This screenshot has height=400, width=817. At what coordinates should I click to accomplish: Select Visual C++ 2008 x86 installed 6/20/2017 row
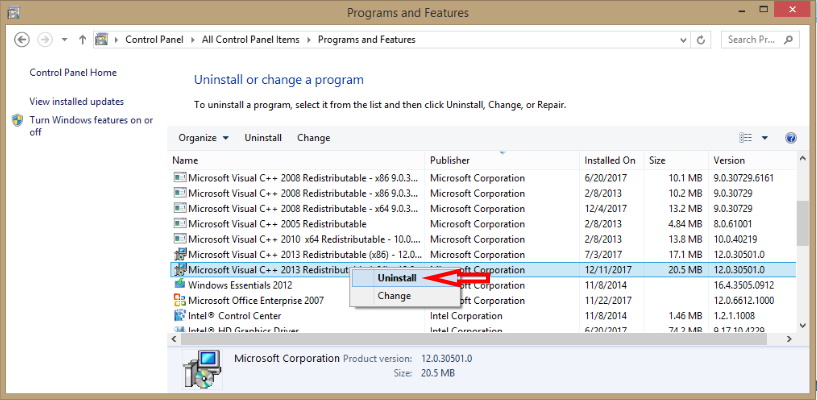click(482, 178)
